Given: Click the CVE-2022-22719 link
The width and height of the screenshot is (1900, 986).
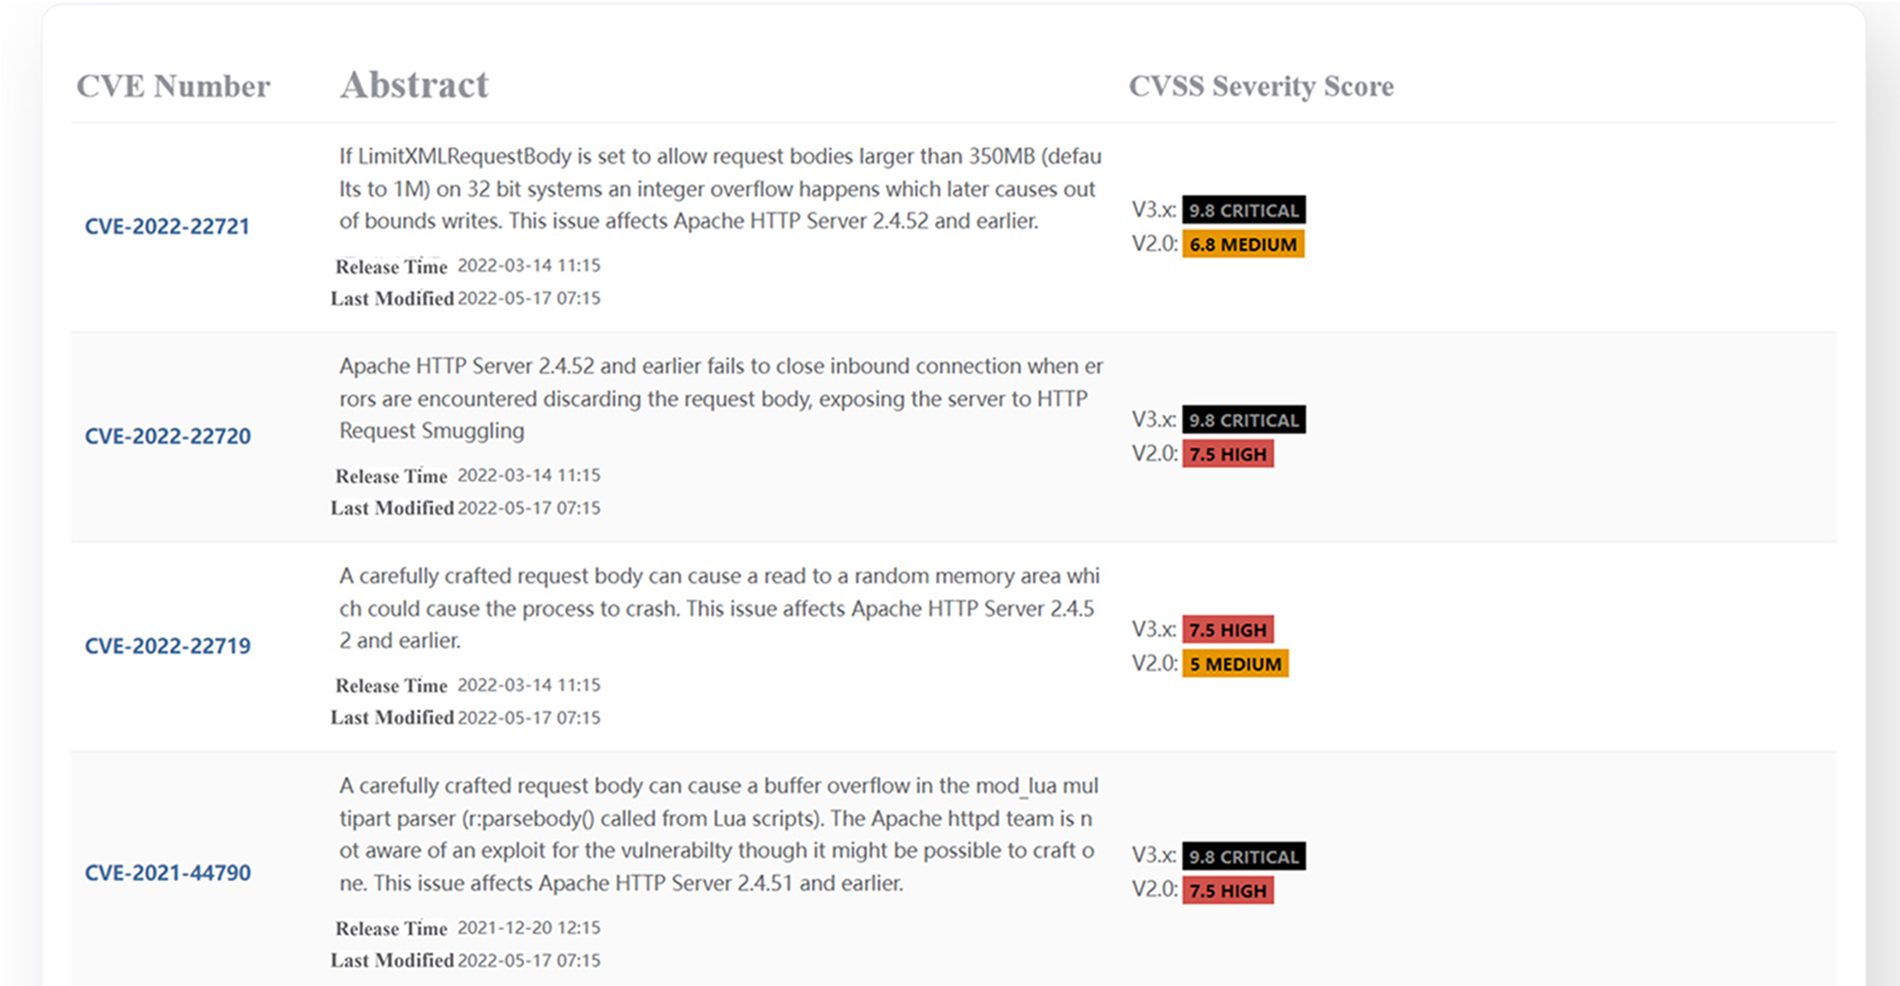Looking at the screenshot, I should click(x=167, y=646).
